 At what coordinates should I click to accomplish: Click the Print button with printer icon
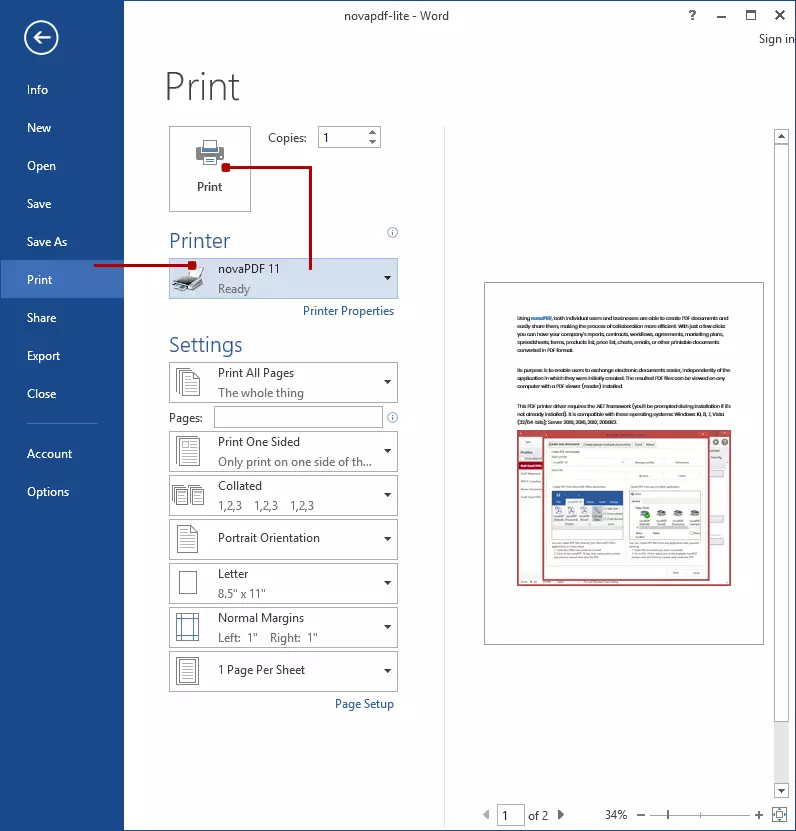point(210,168)
